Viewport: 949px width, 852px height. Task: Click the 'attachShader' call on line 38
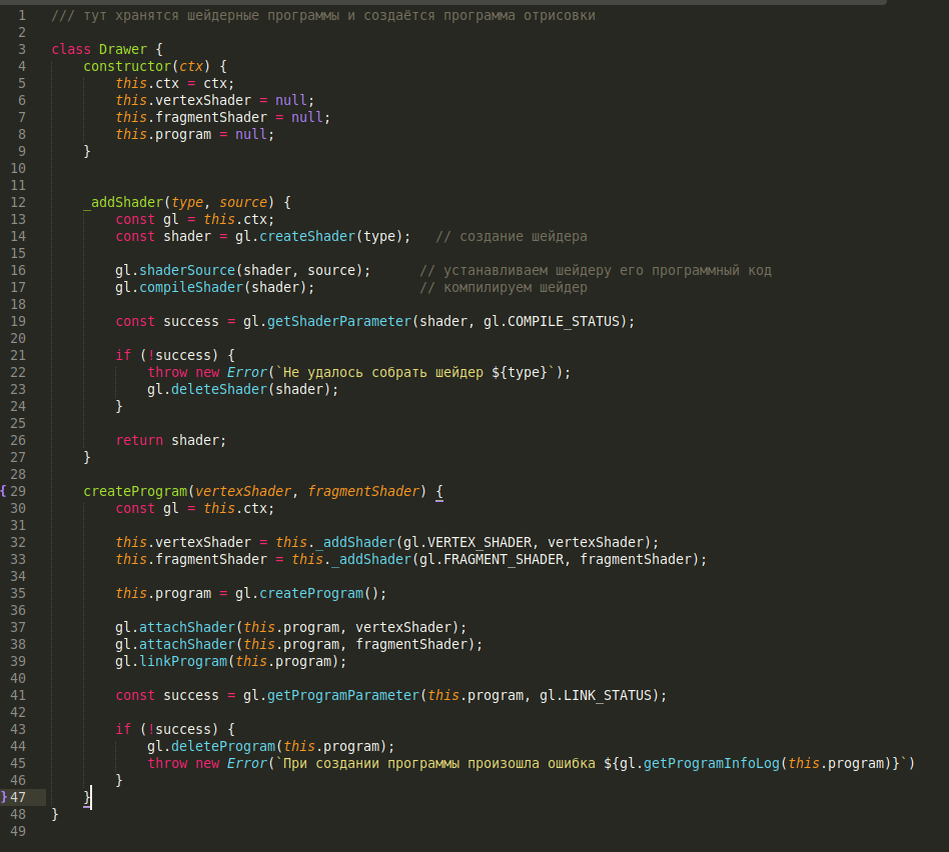coord(187,644)
